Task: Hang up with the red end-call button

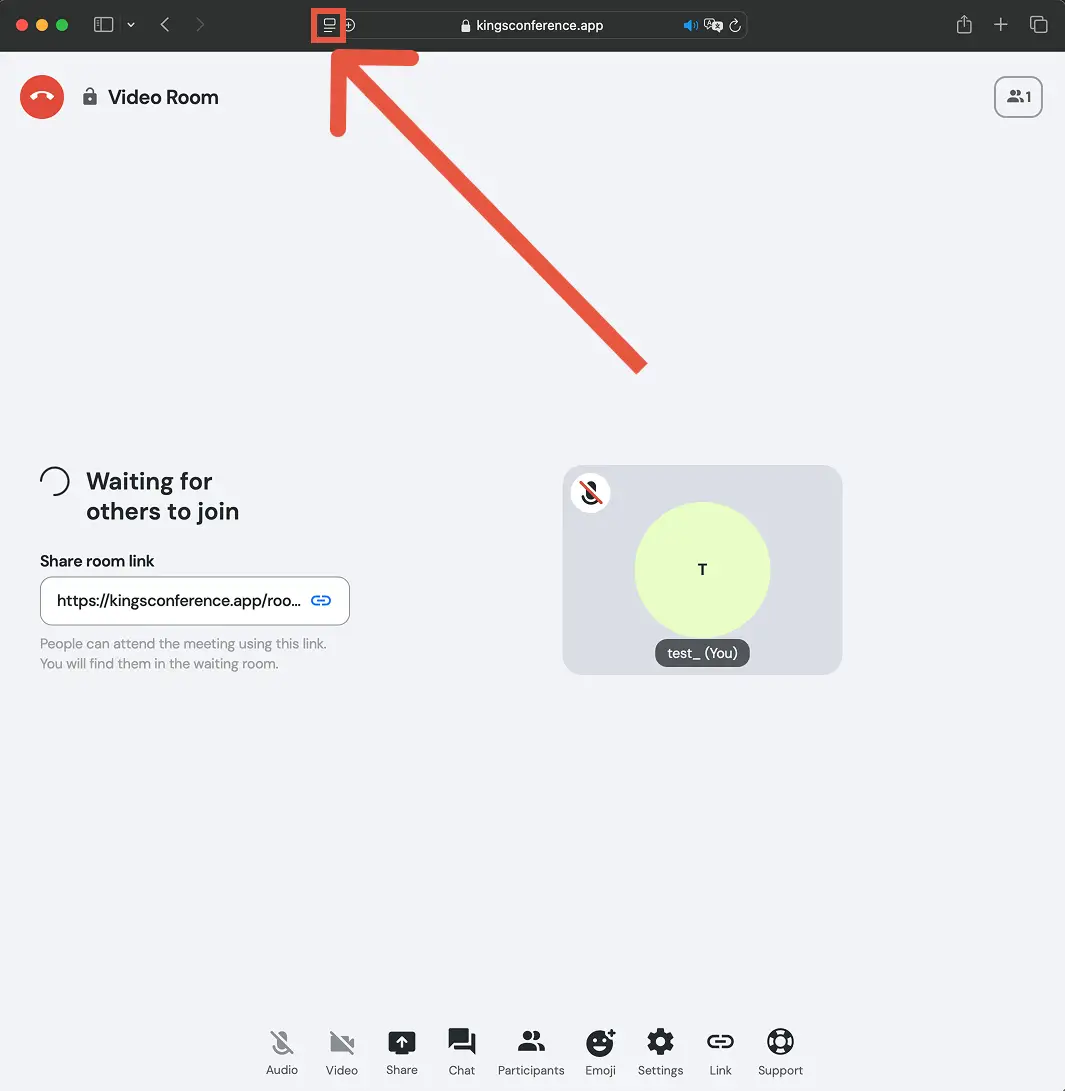Action: click(42, 97)
